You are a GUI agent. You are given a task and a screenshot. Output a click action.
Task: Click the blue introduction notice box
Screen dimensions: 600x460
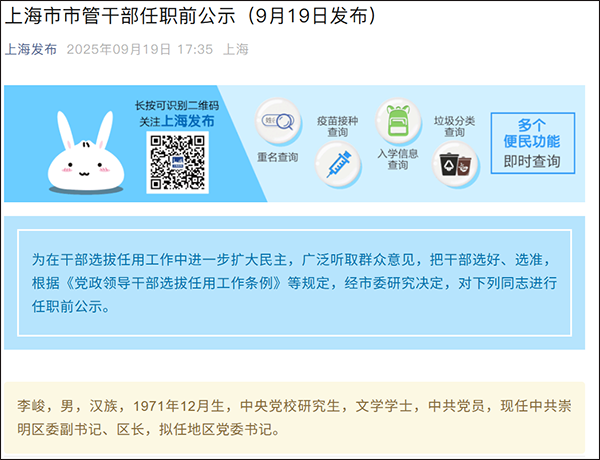coord(295,283)
